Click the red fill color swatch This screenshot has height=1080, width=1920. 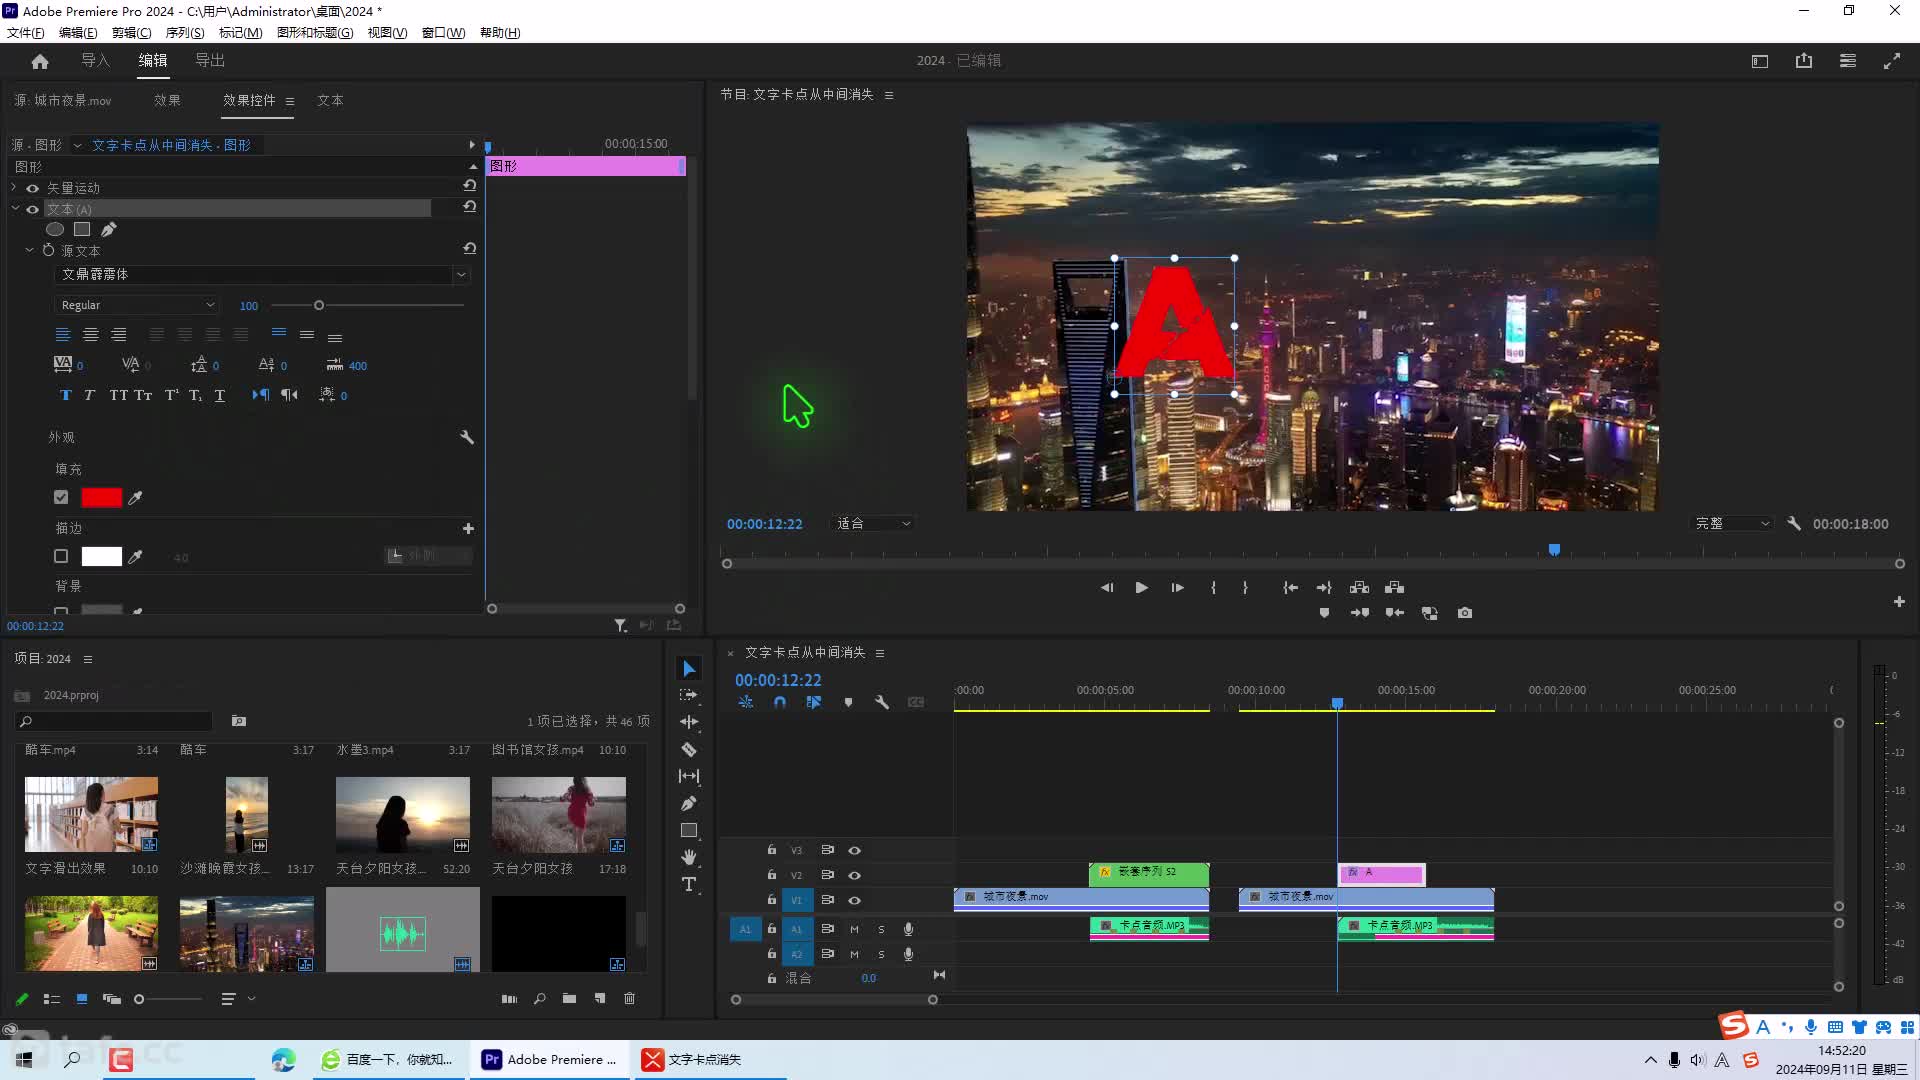(x=101, y=497)
